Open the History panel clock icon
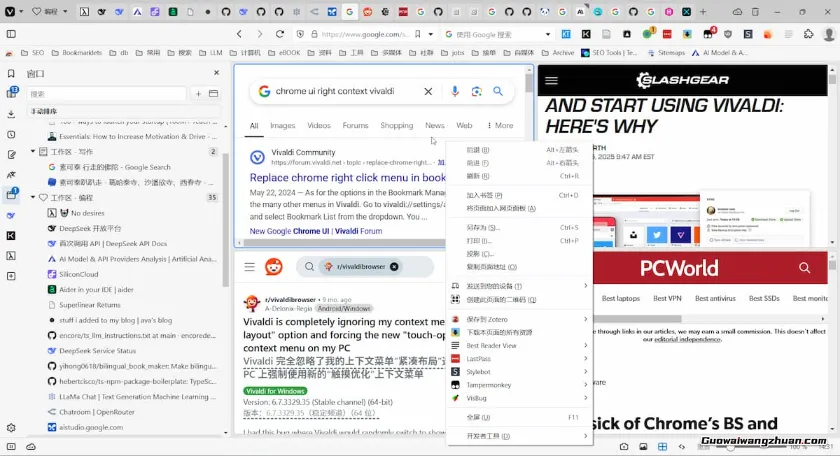This screenshot has width=840, height=456. point(11,134)
